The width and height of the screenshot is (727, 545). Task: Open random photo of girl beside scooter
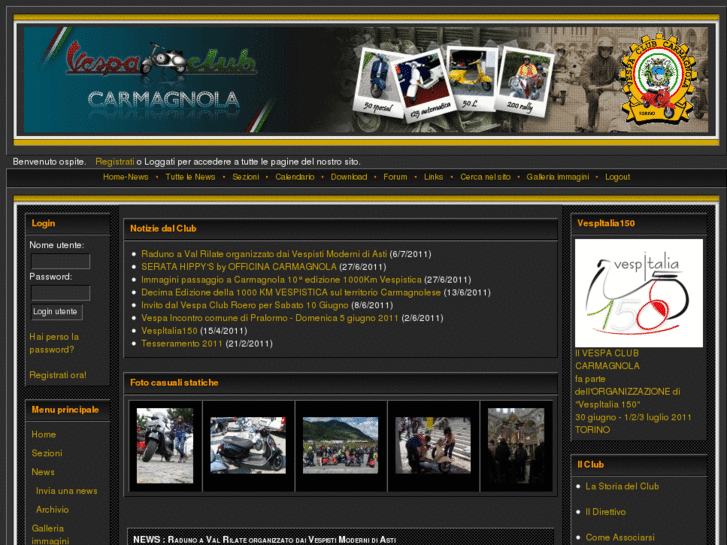tap(165, 446)
